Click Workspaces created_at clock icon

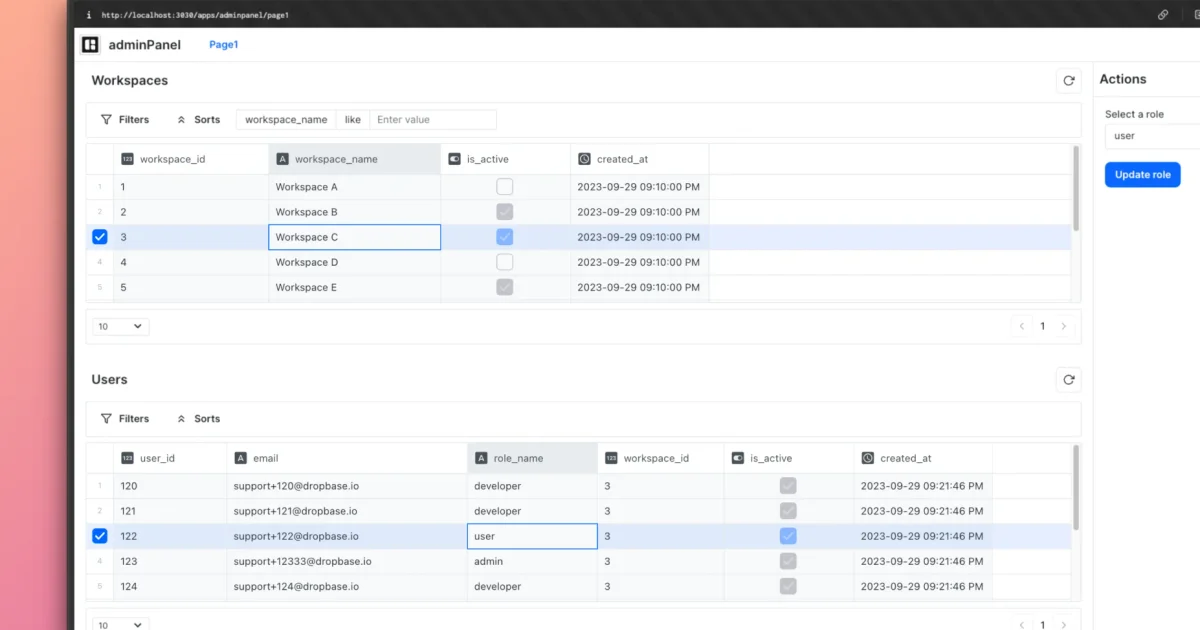click(x=584, y=159)
